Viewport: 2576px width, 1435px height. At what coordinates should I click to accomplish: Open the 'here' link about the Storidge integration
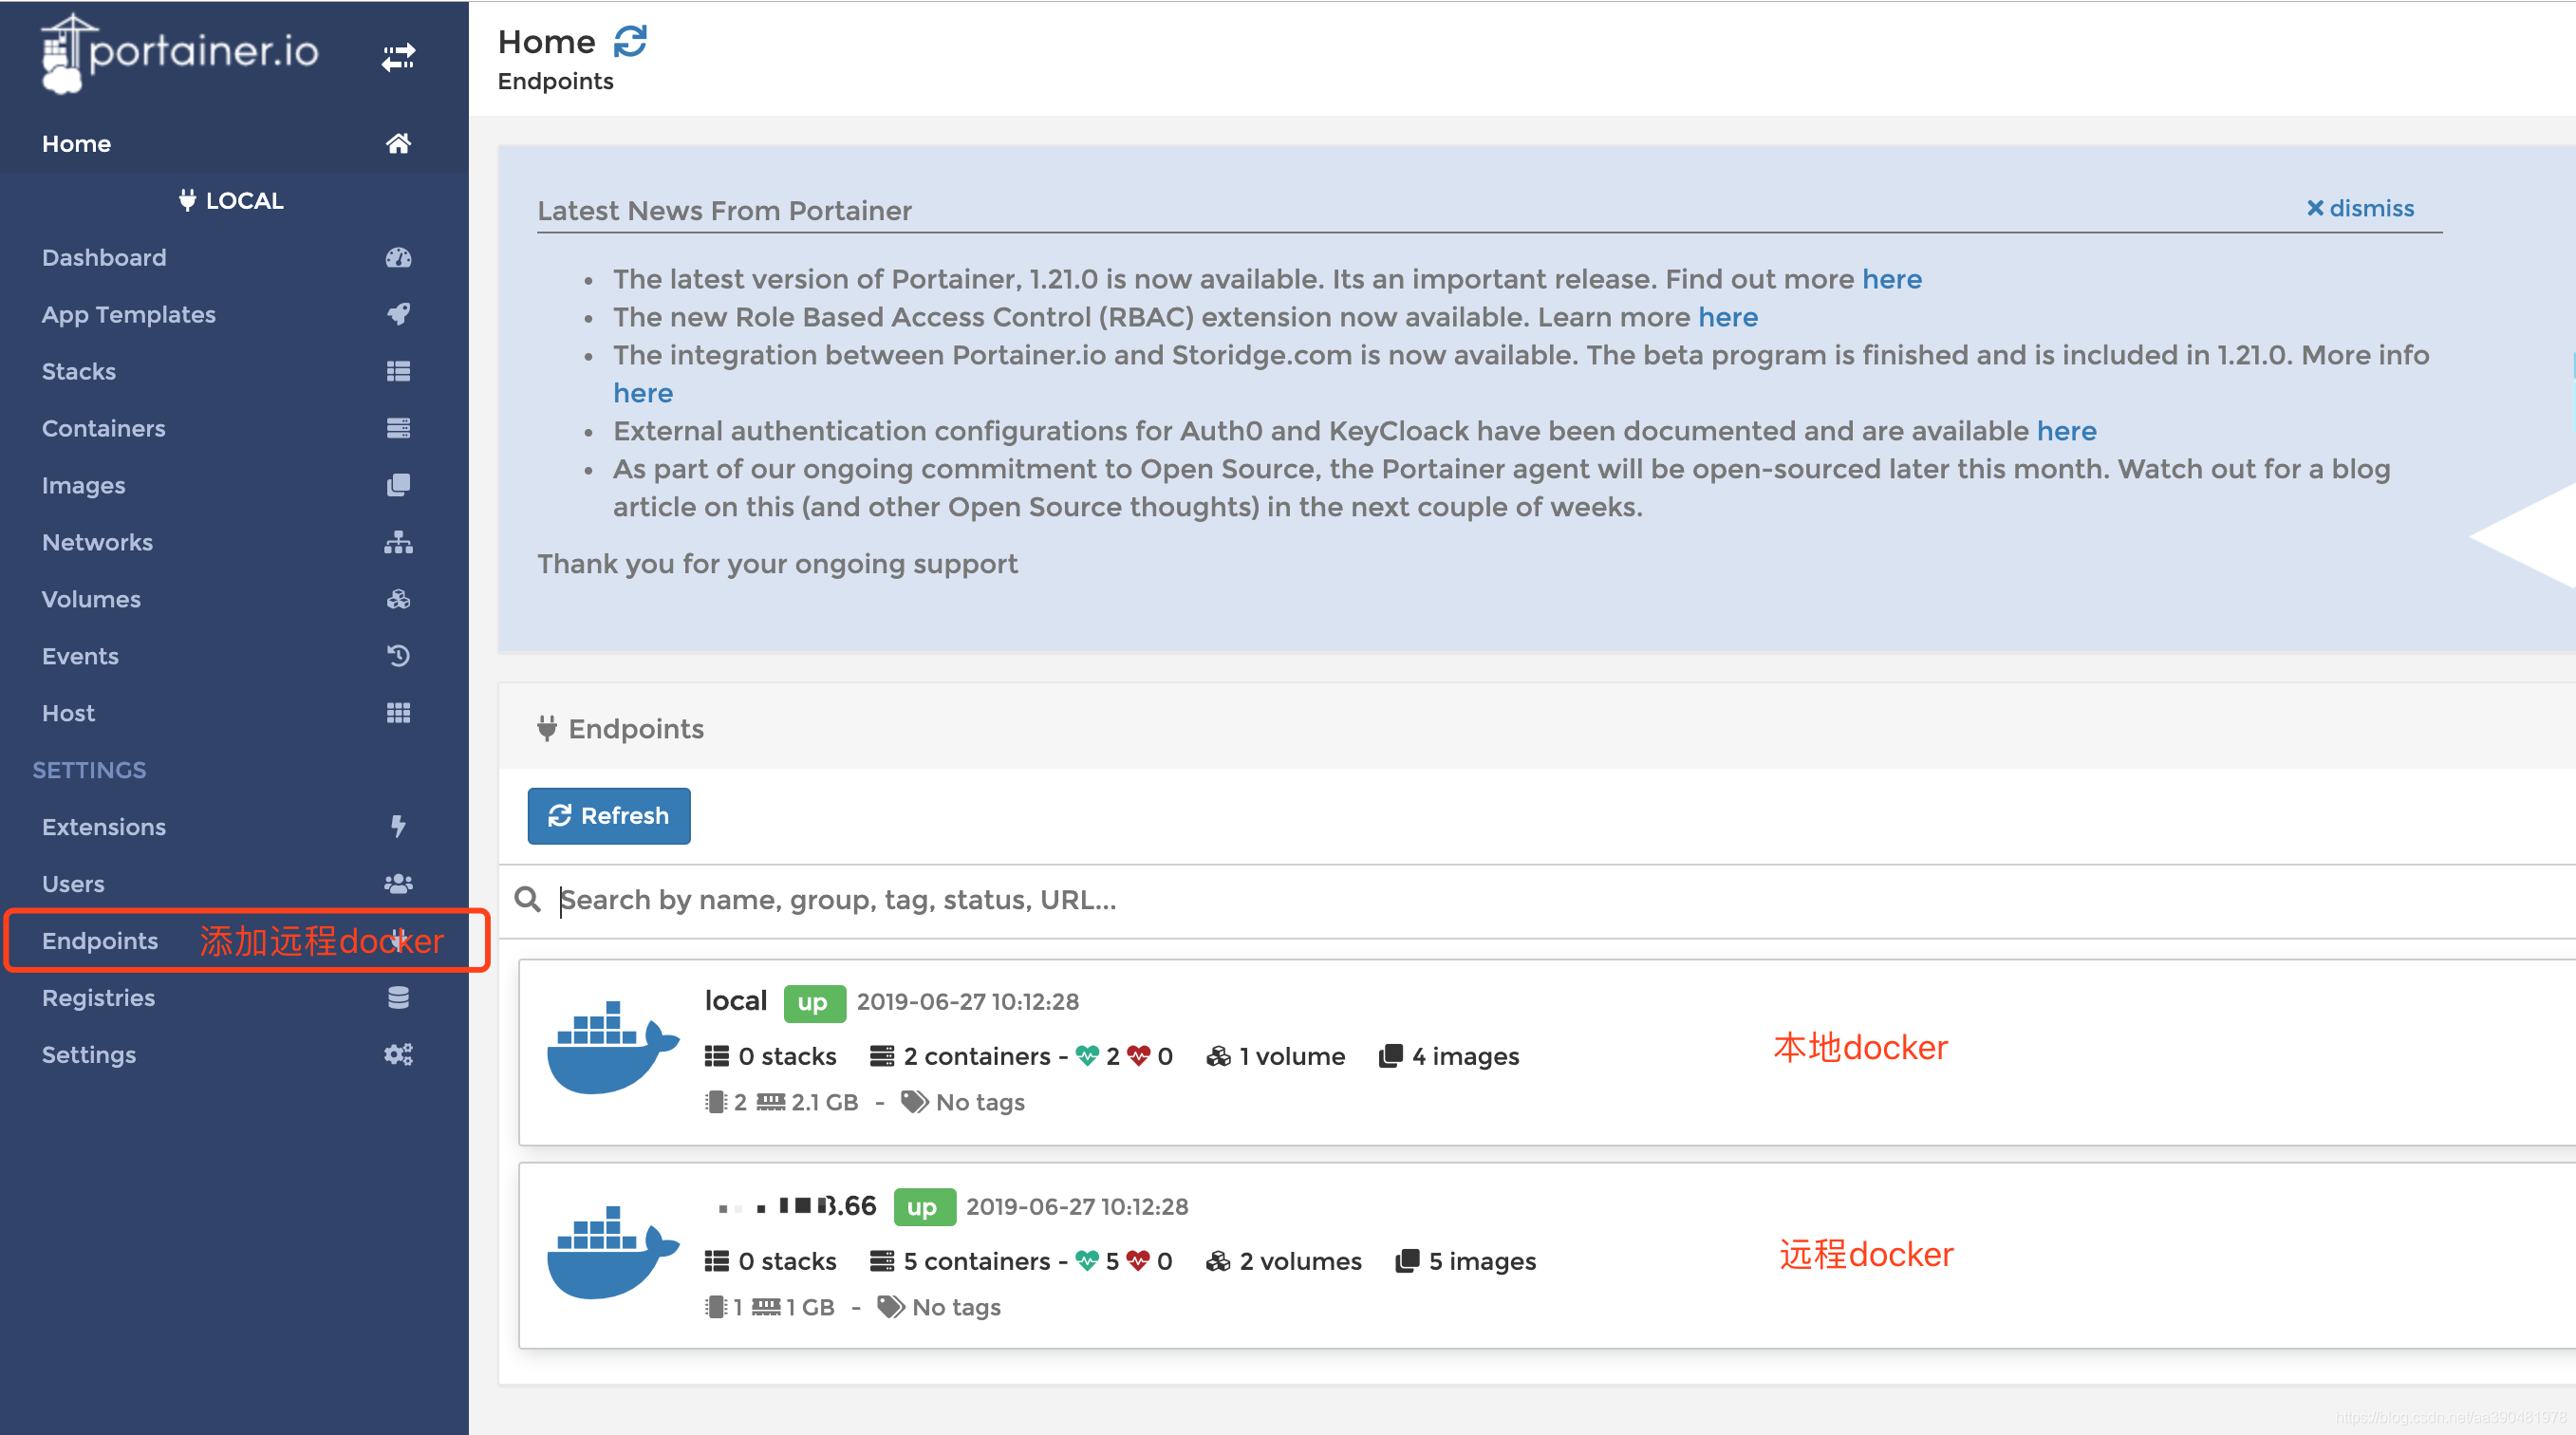point(643,393)
